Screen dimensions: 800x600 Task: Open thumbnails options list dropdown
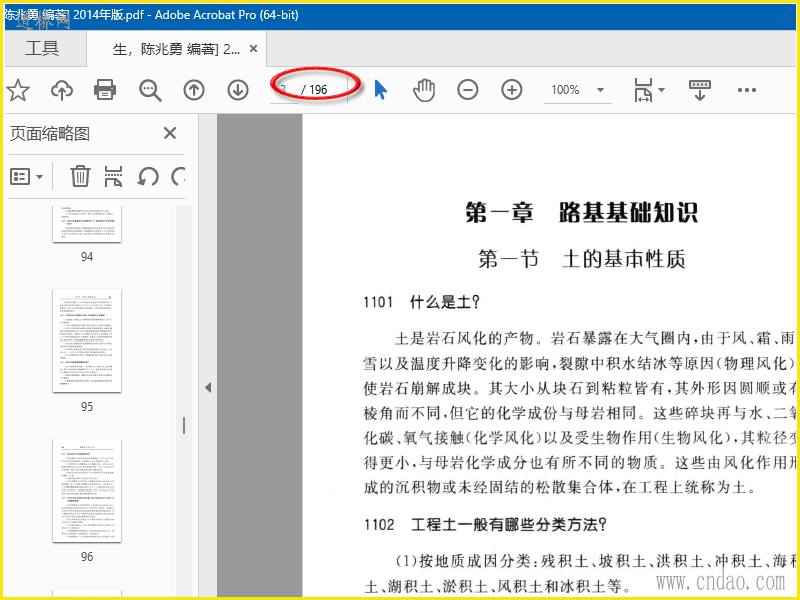click(x=27, y=177)
